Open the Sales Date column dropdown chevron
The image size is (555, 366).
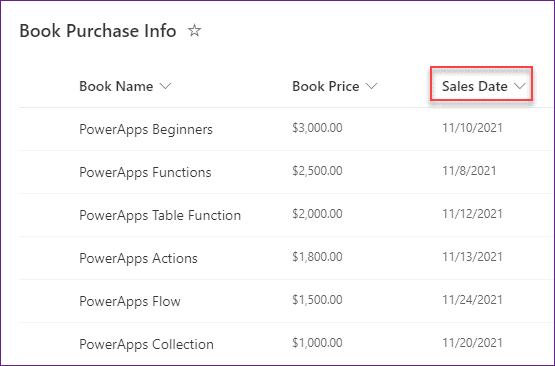pos(520,86)
